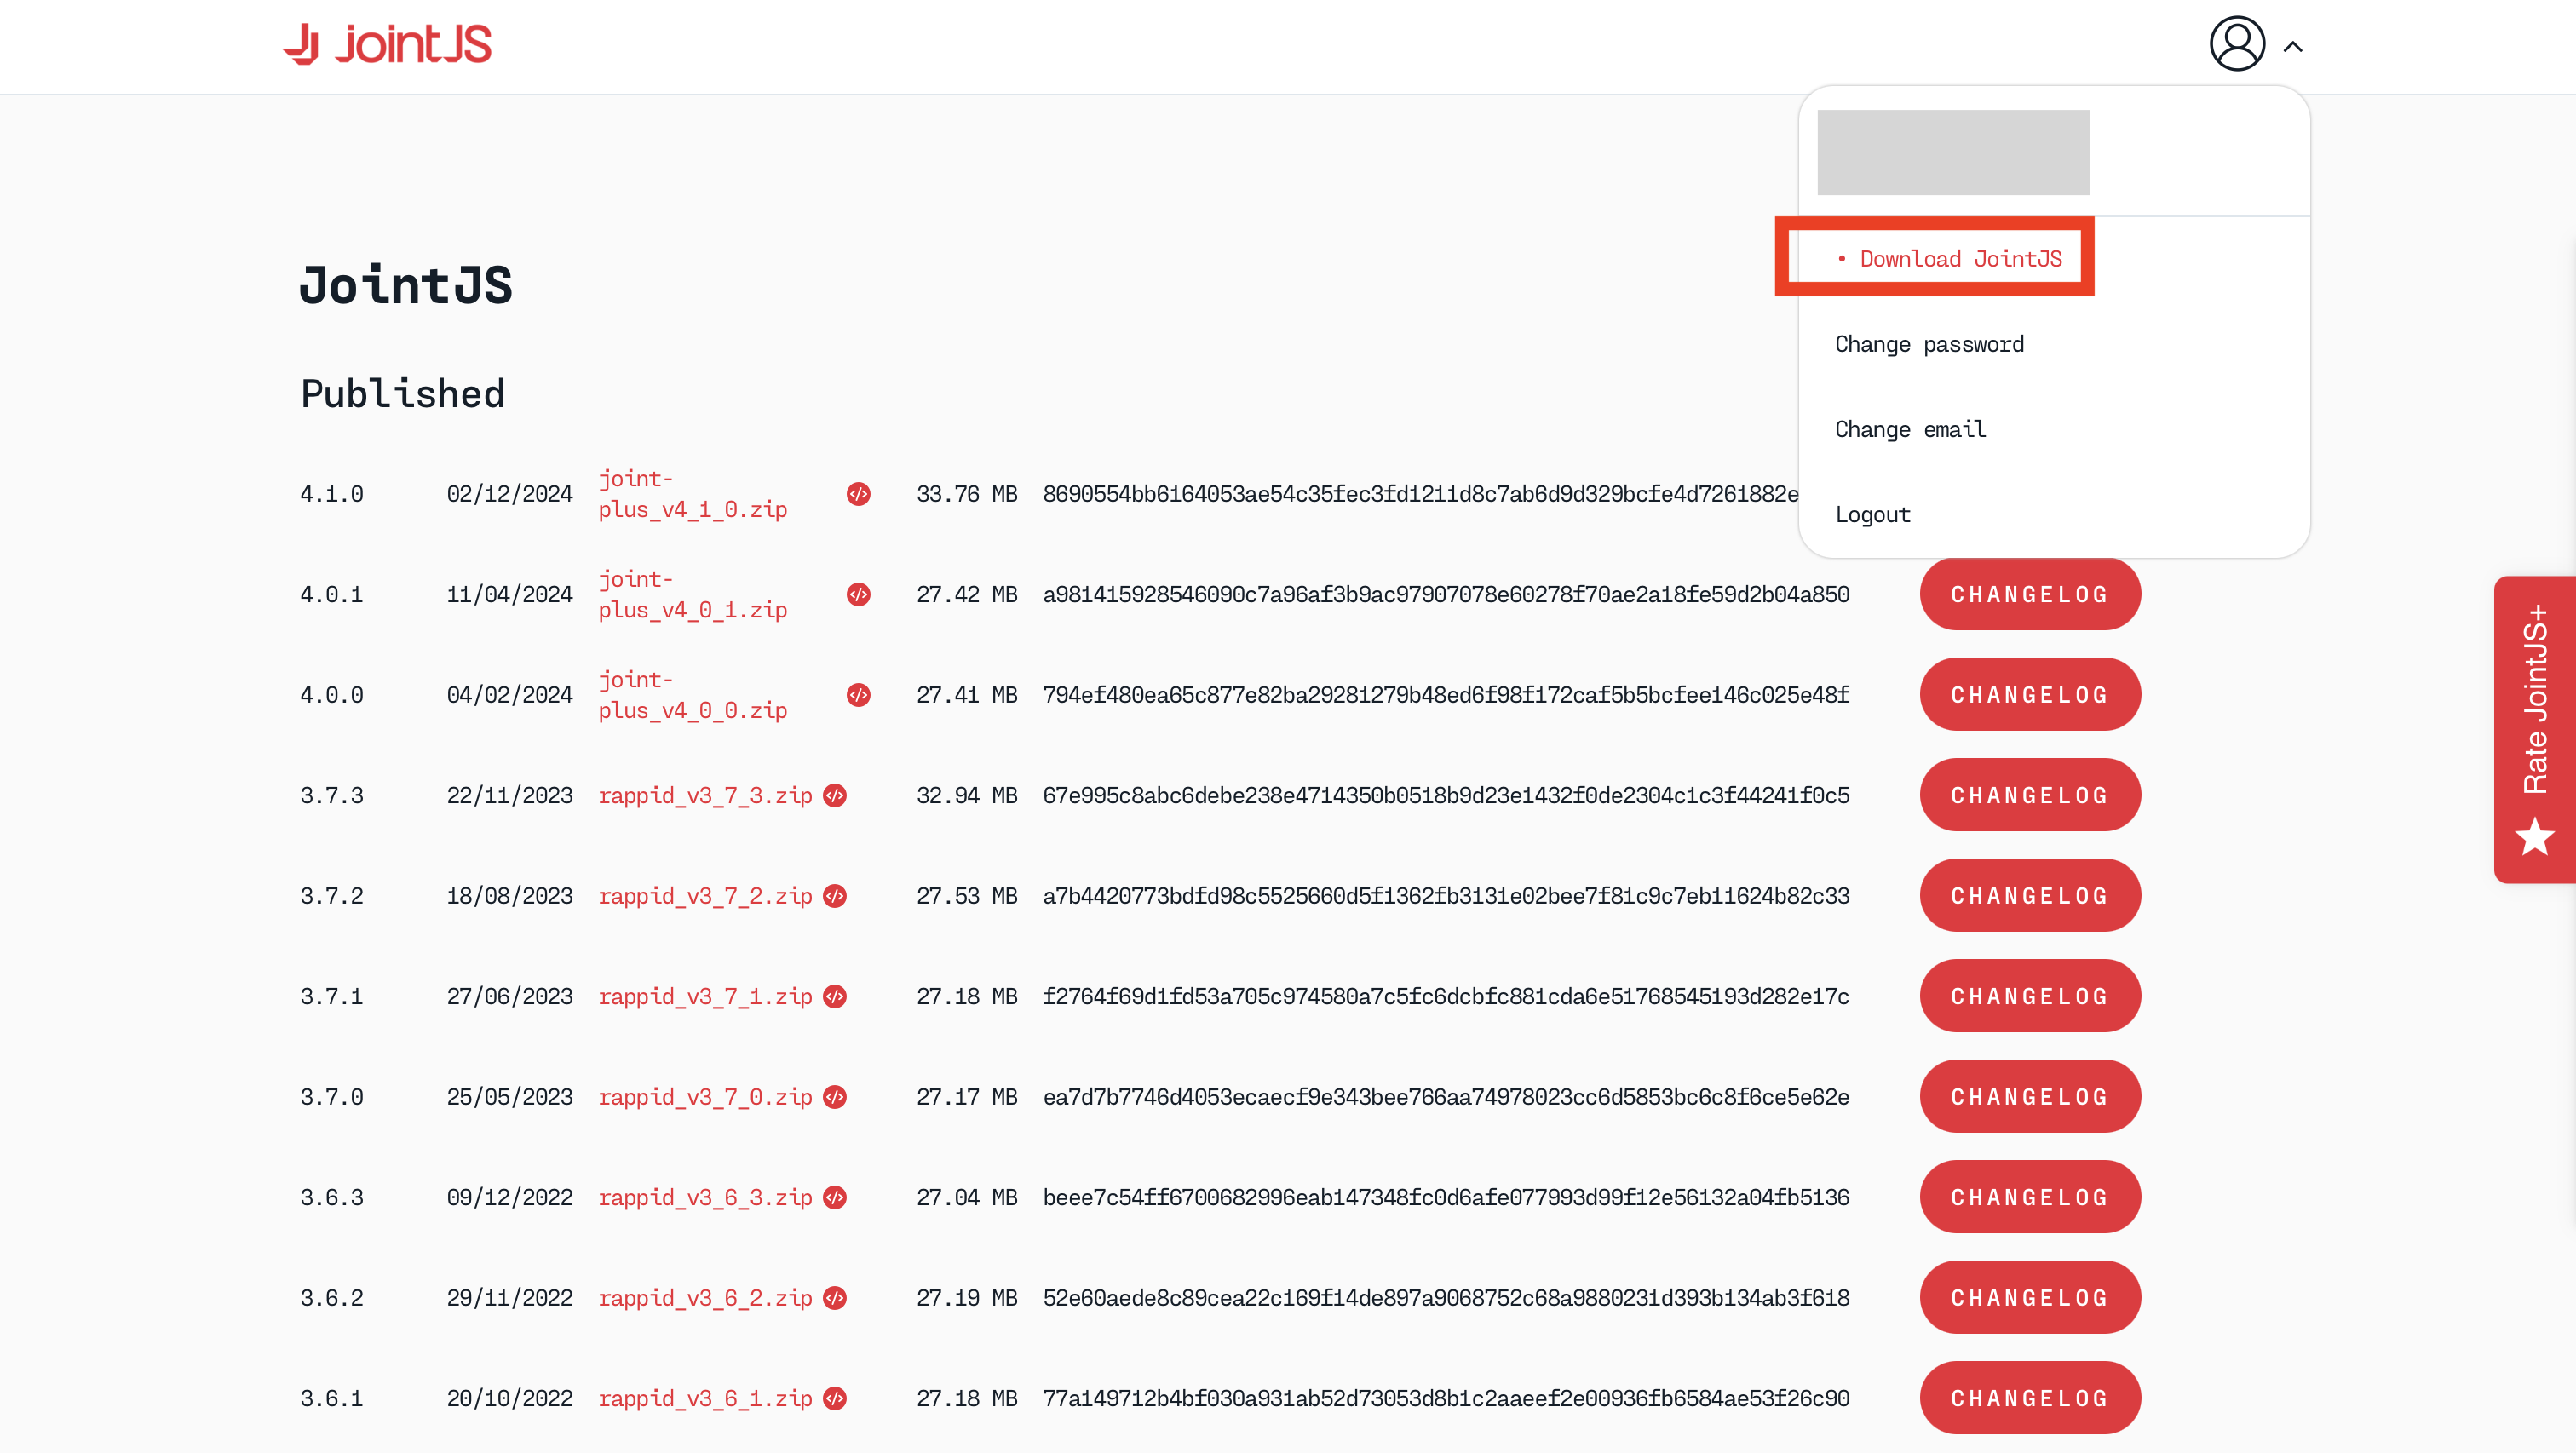Open CHANGELOG for version 3.7.1
This screenshot has width=2576, height=1453.
[2030, 996]
